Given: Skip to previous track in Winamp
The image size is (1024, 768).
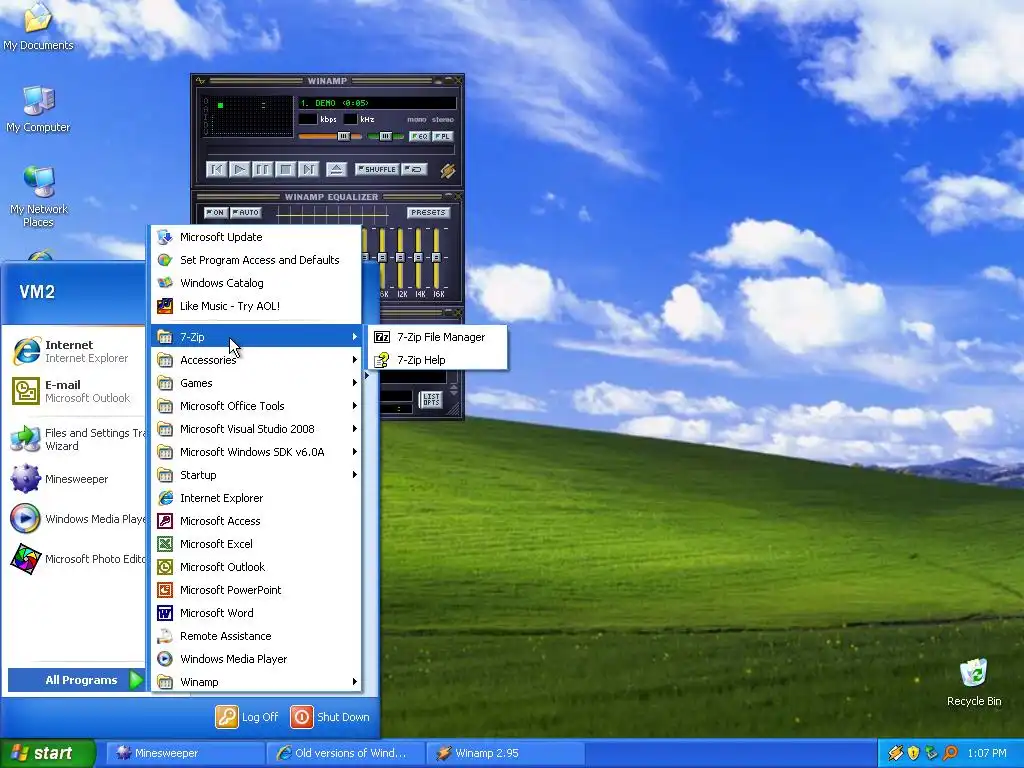Looking at the screenshot, I should pyautogui.click(x=216, y=169).
